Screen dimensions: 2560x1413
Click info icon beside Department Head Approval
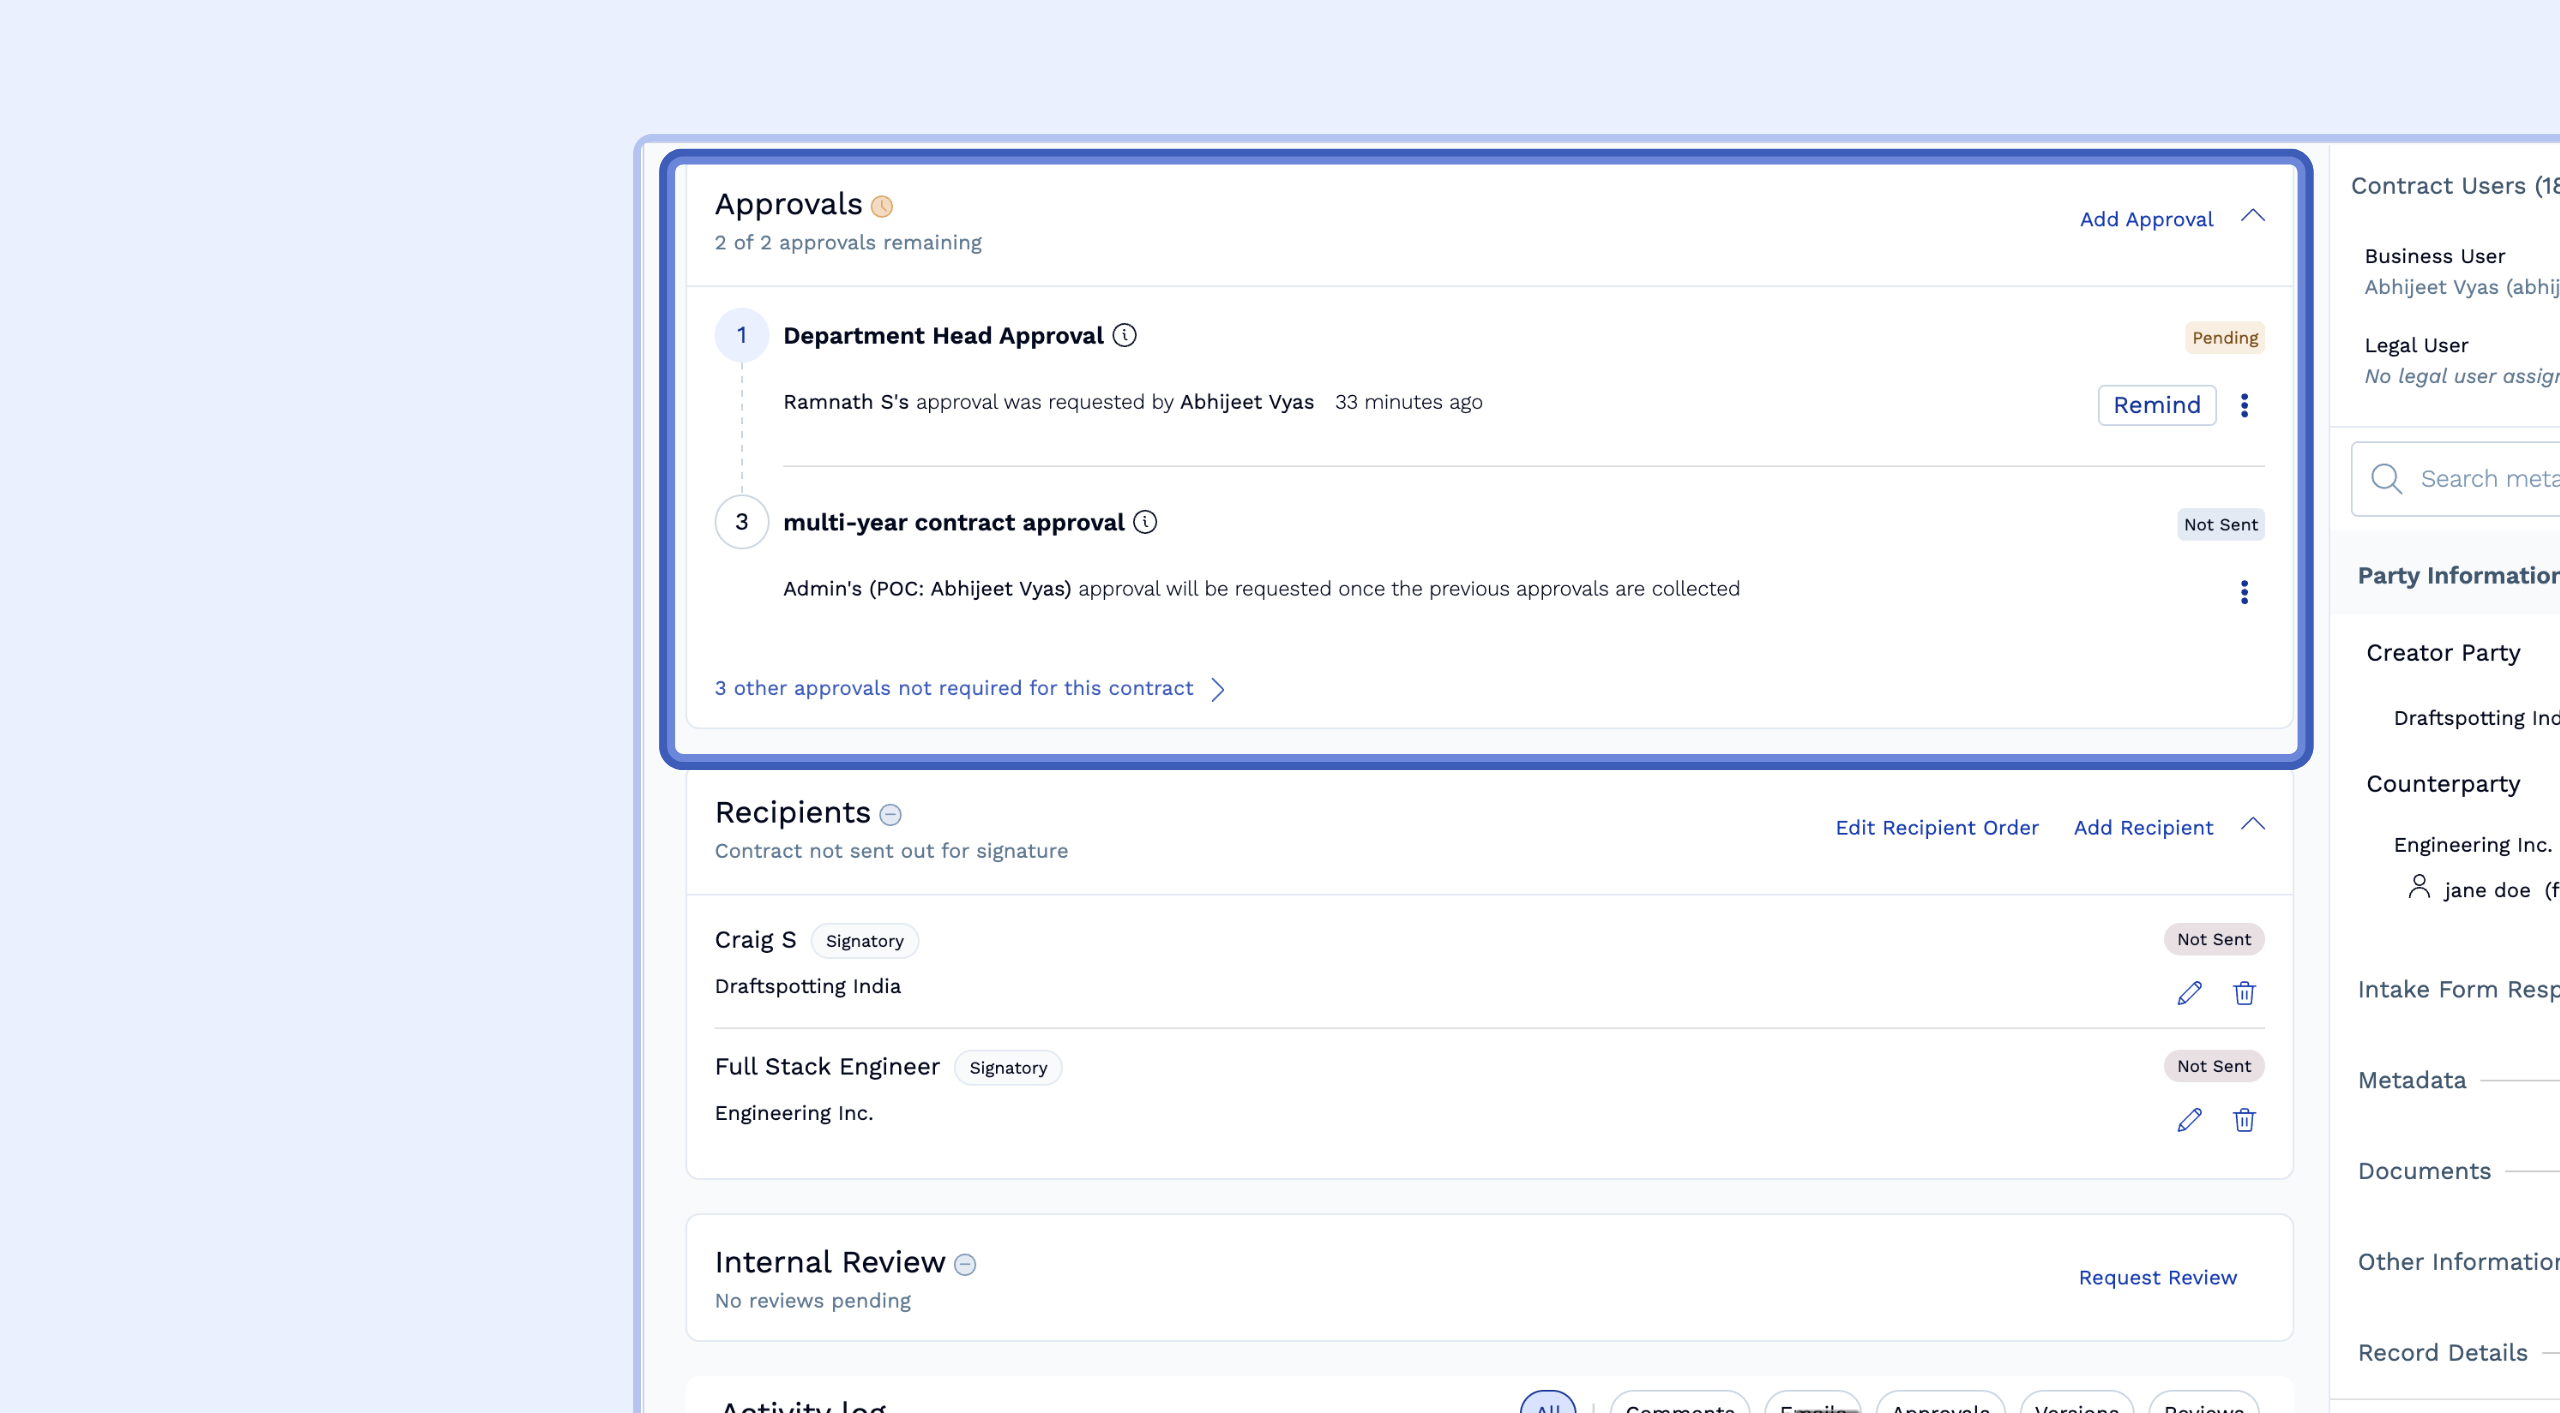pyautogui.click(x=1124, y=335)
